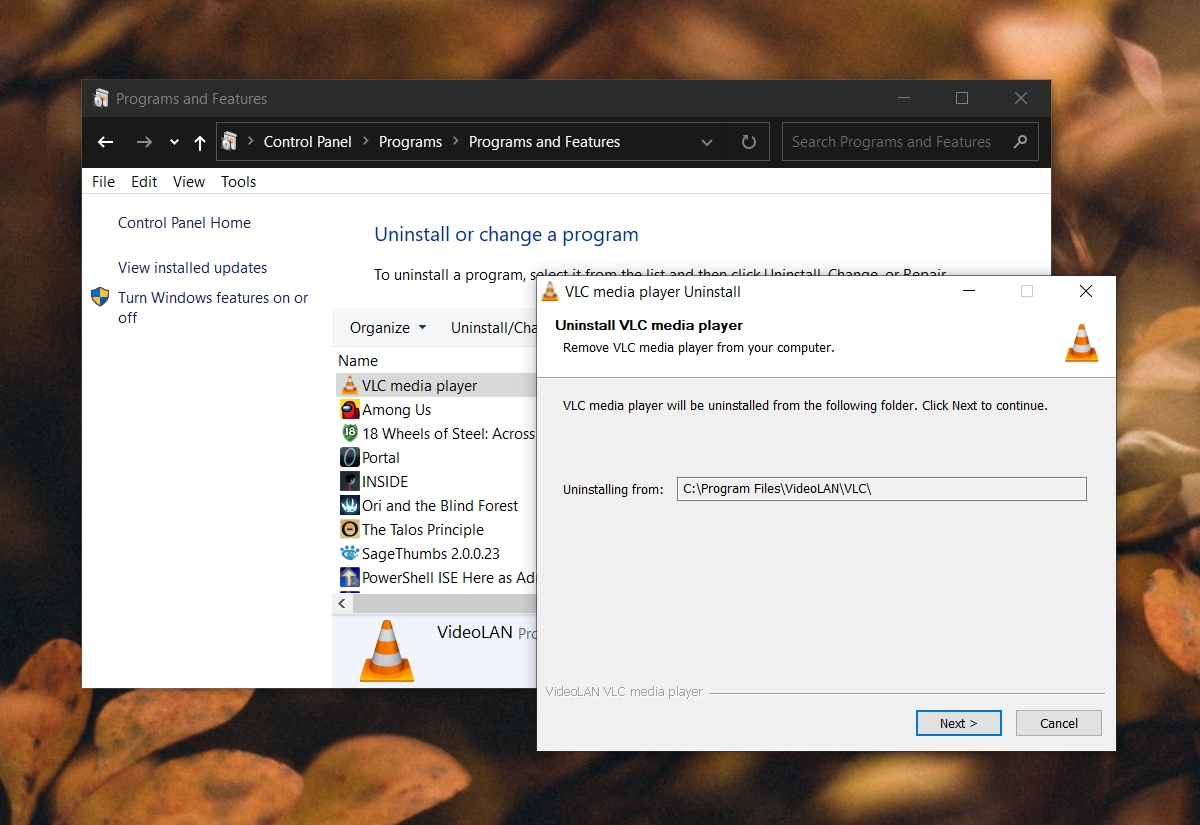Click the Ori and the Blind Forest icon
The width and height of the screenshot is (1200, 825).
pos(349,505)
